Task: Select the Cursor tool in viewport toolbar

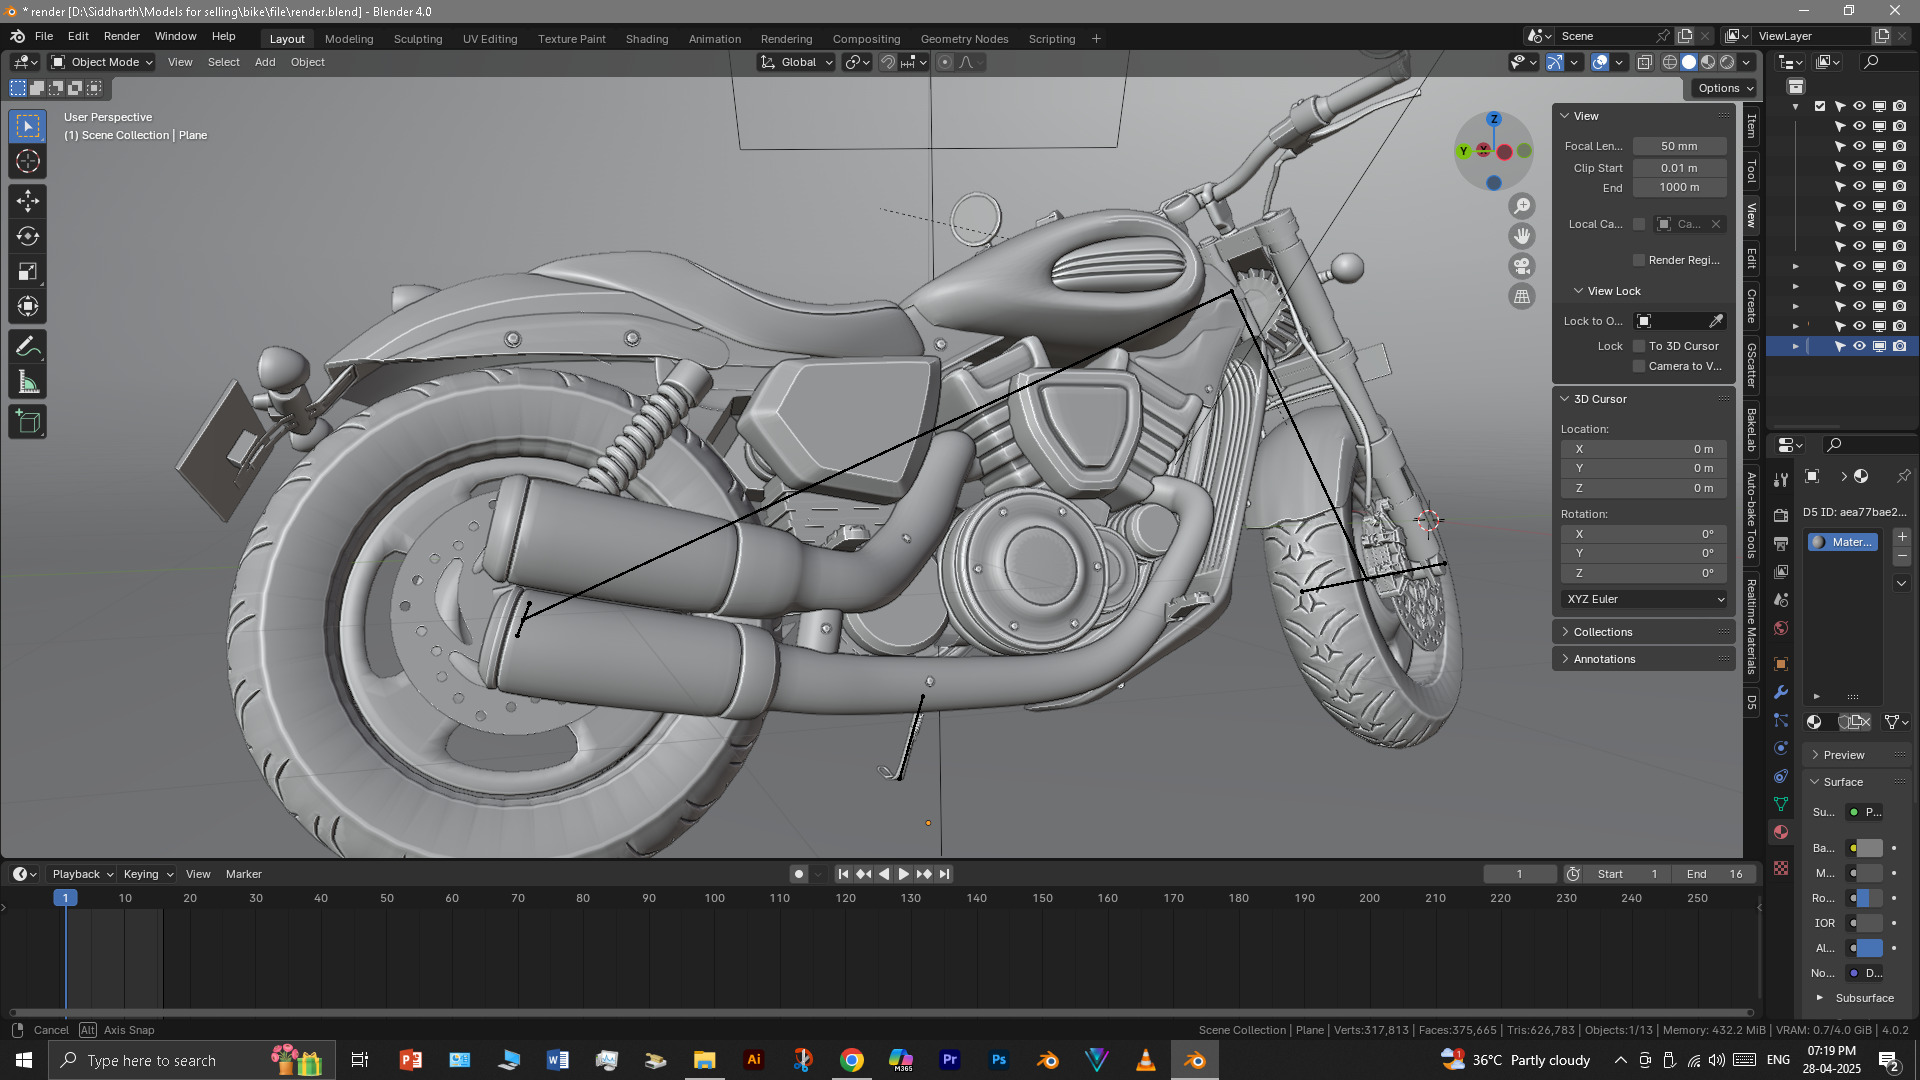Action: (x=28, y=162)
